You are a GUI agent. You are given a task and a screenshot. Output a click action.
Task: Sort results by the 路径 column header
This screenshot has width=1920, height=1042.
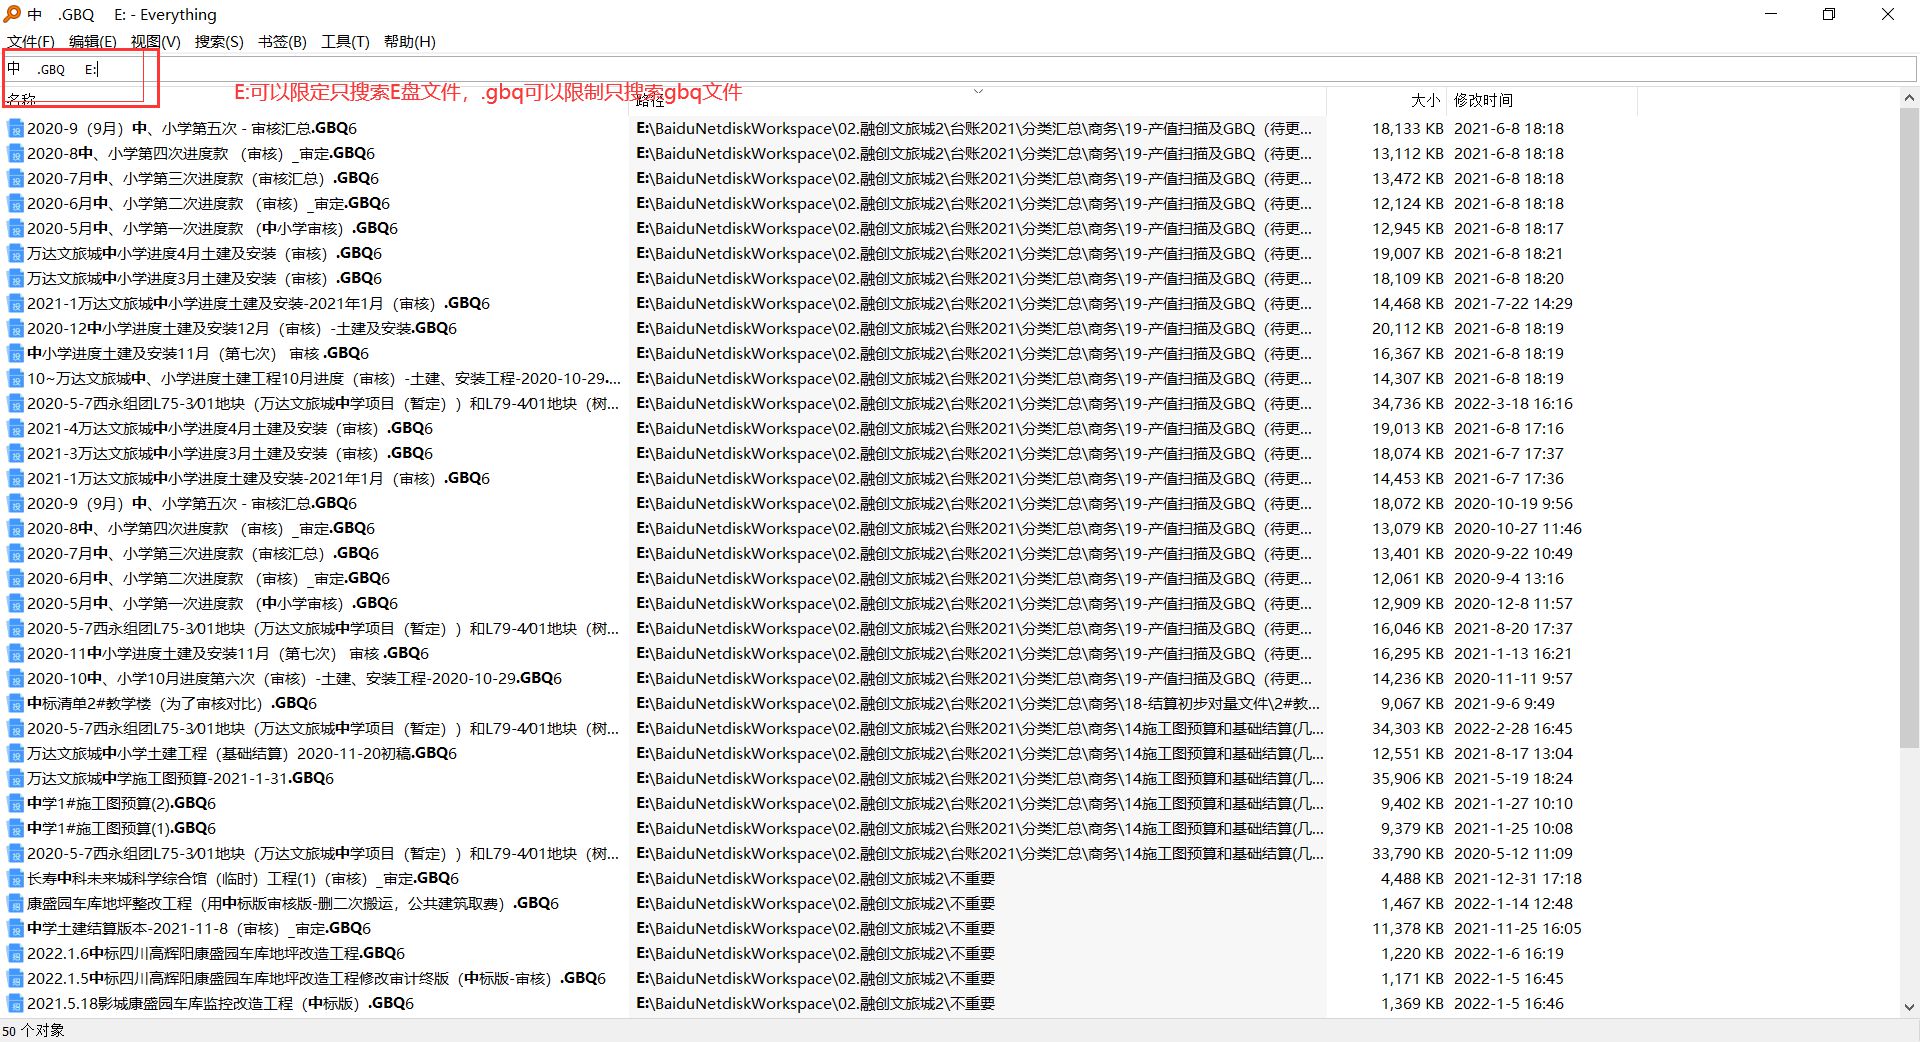pos(978,100)
